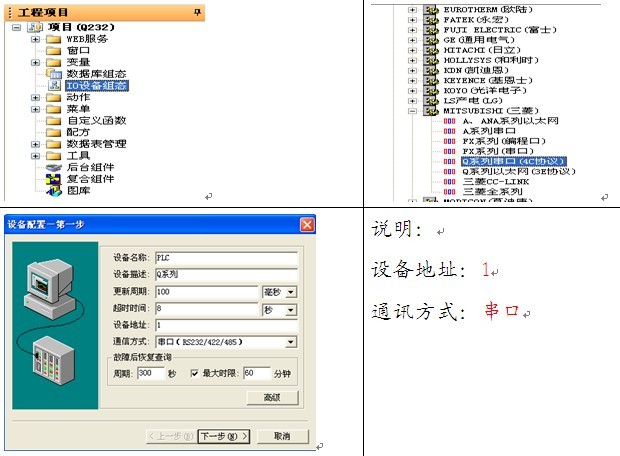Image resolution: width=620 pixels, height=456 pixels.
Task: Select A系列串口 driver
Action: pyautogui.click(x=489, y=131)
